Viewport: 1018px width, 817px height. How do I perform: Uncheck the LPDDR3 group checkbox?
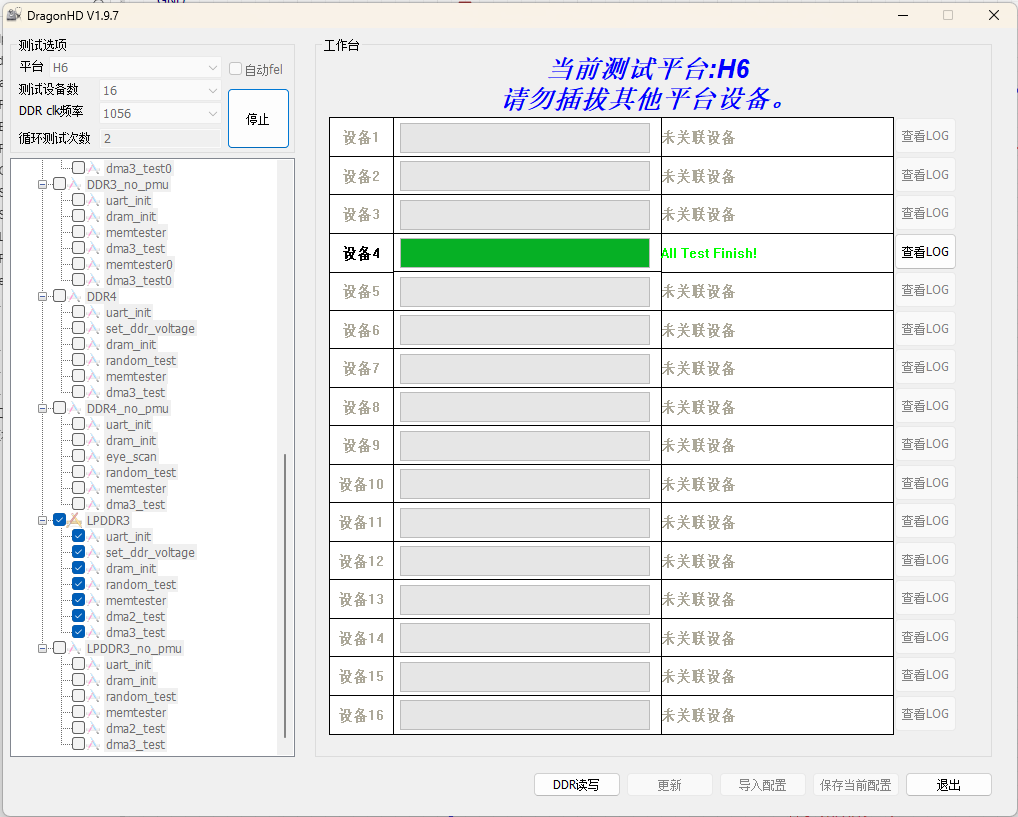coord(60,520)
